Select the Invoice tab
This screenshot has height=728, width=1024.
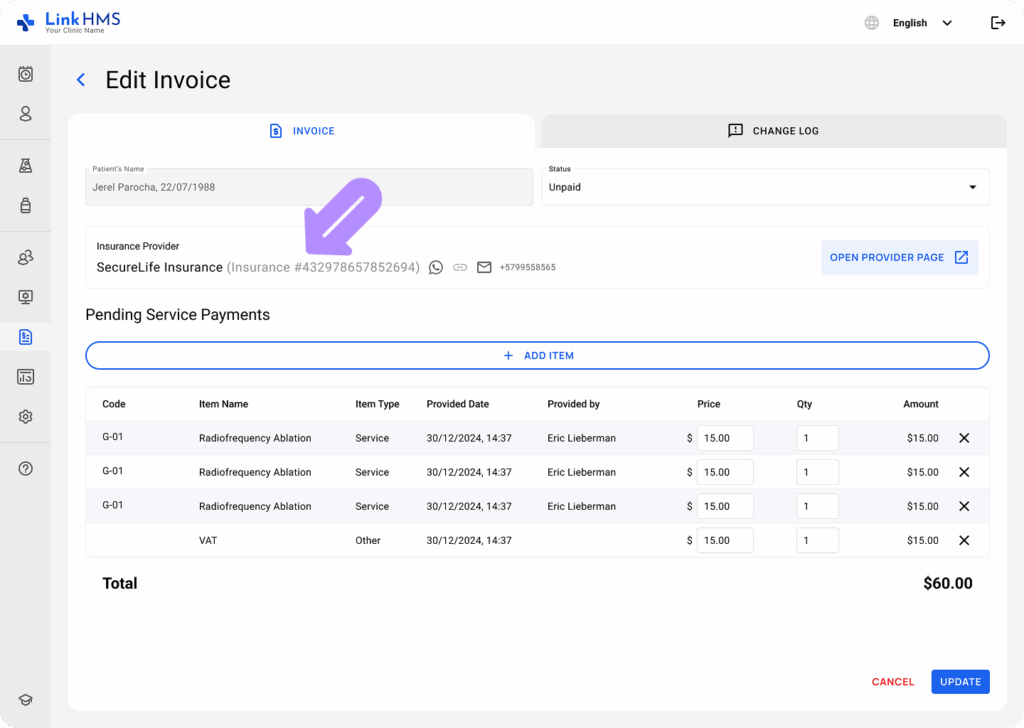(x=301, y=130)
